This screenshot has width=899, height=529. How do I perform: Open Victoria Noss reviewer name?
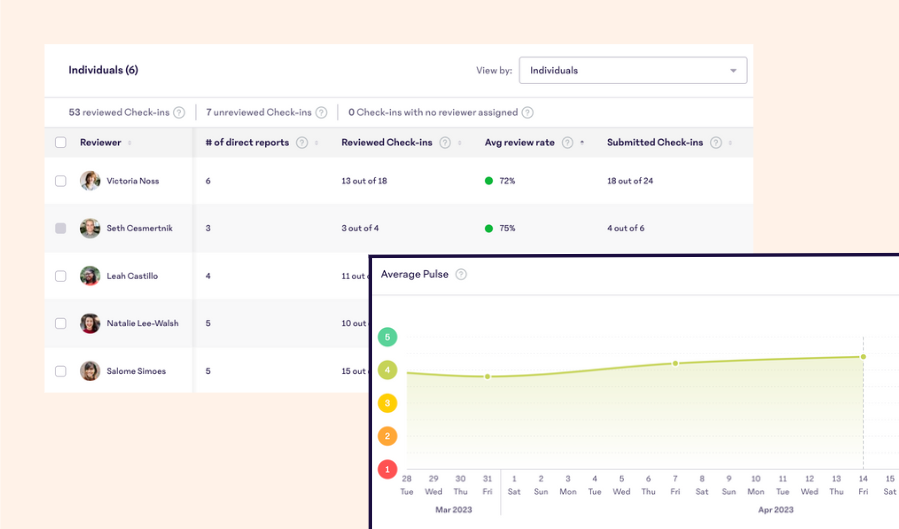point(133,181)
